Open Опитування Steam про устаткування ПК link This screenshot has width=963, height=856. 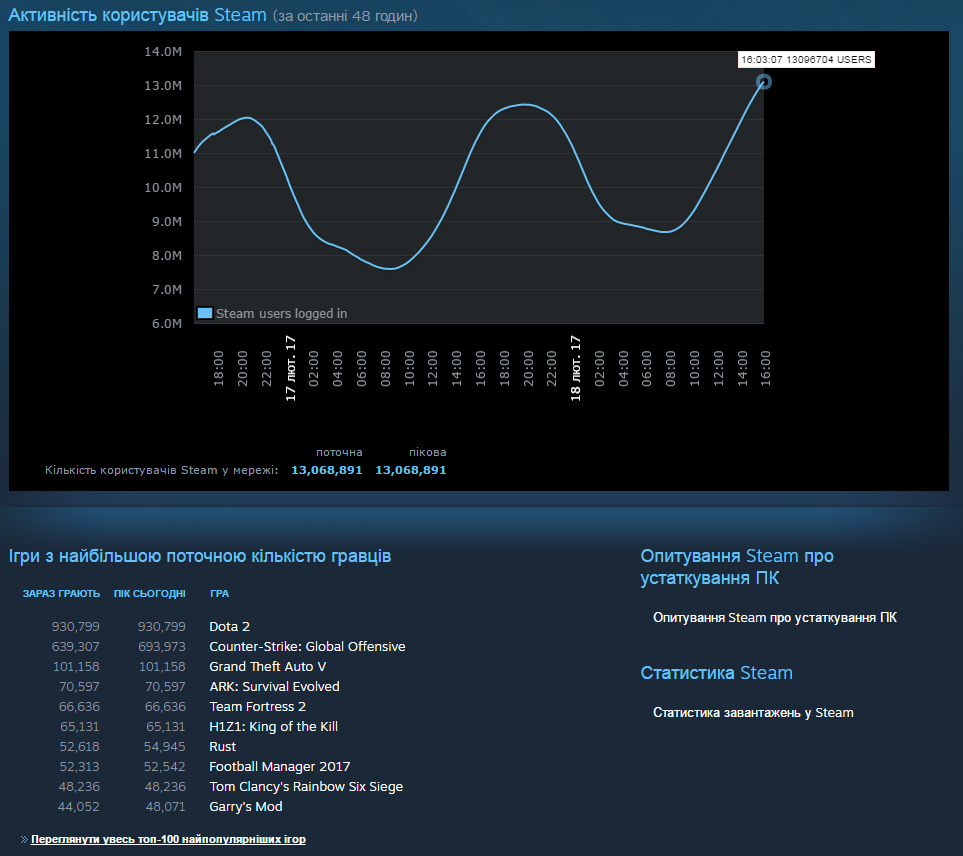(x=774, y=617)
